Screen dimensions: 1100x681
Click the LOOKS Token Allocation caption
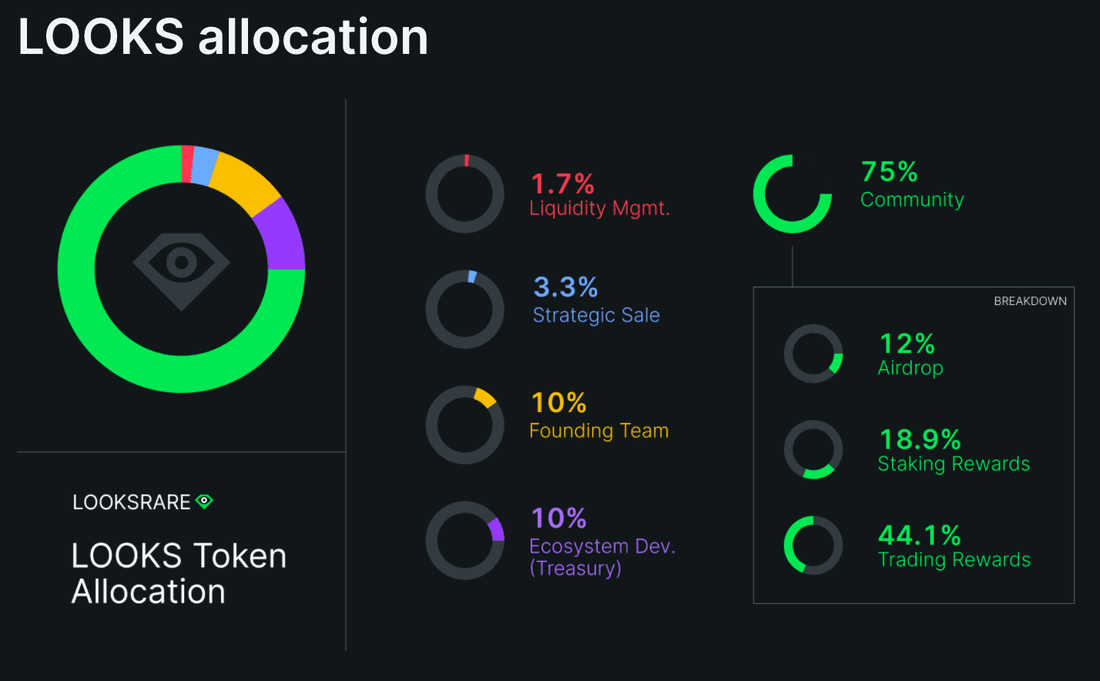tap(179, 574)
